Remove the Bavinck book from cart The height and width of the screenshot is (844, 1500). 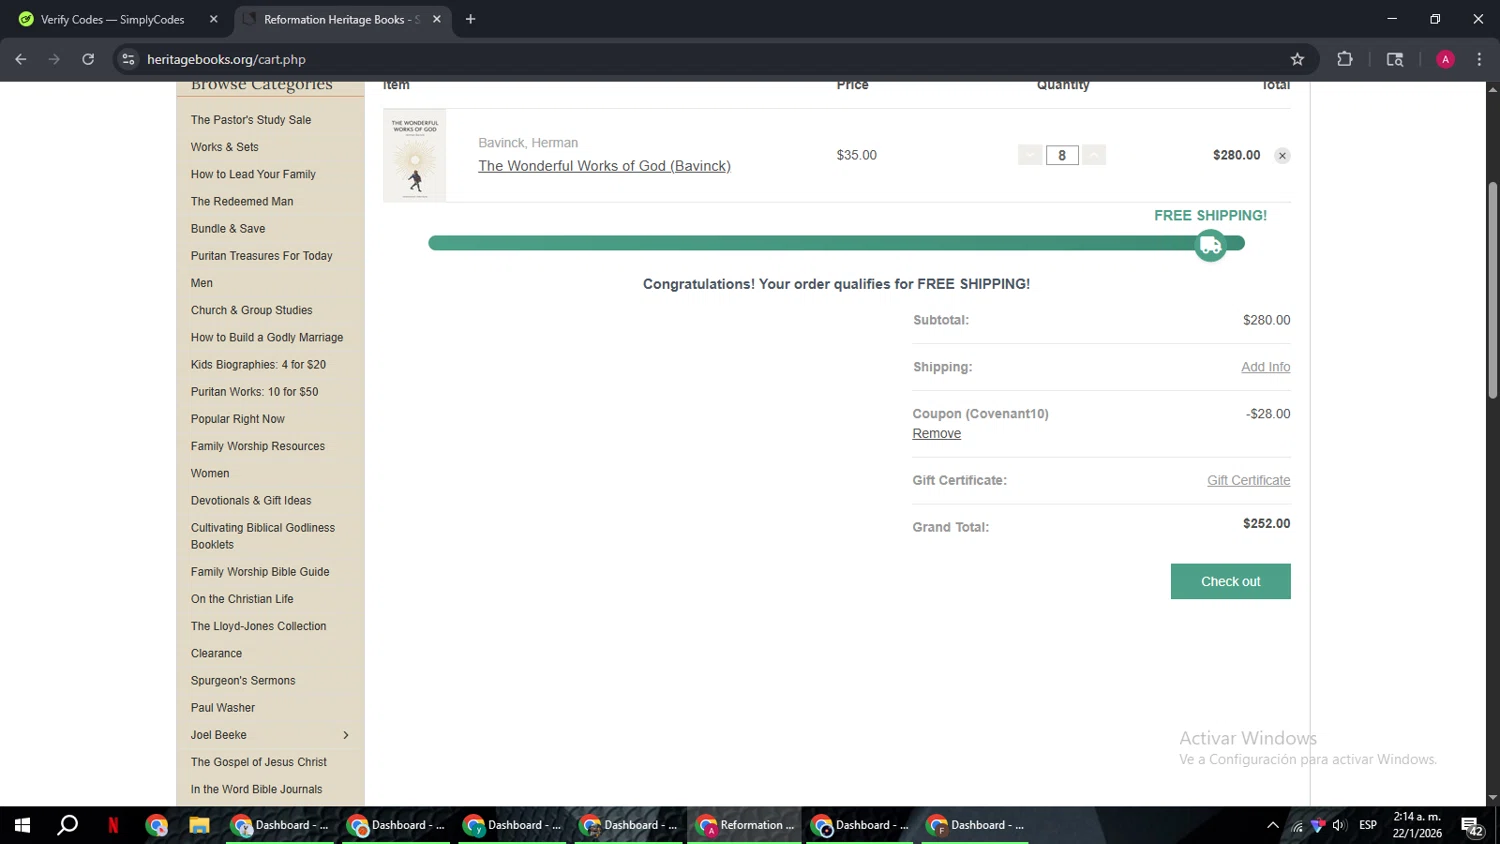[x=1282, y=156]
